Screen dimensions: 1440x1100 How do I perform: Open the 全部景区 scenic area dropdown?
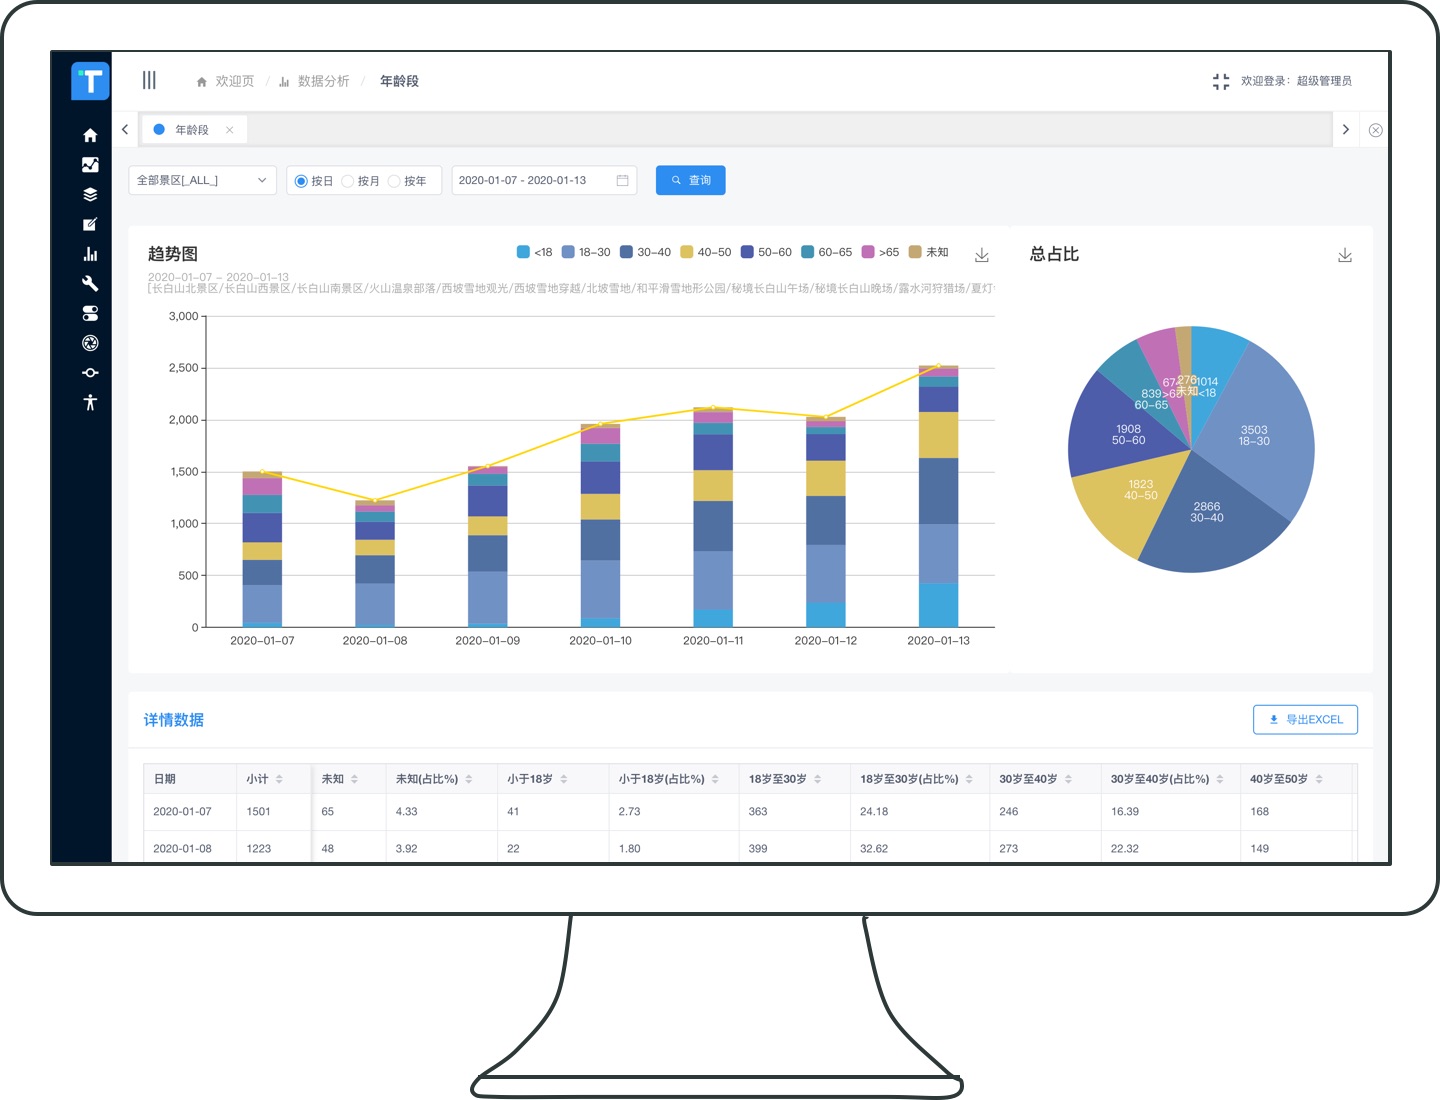[x=202, y=180]
